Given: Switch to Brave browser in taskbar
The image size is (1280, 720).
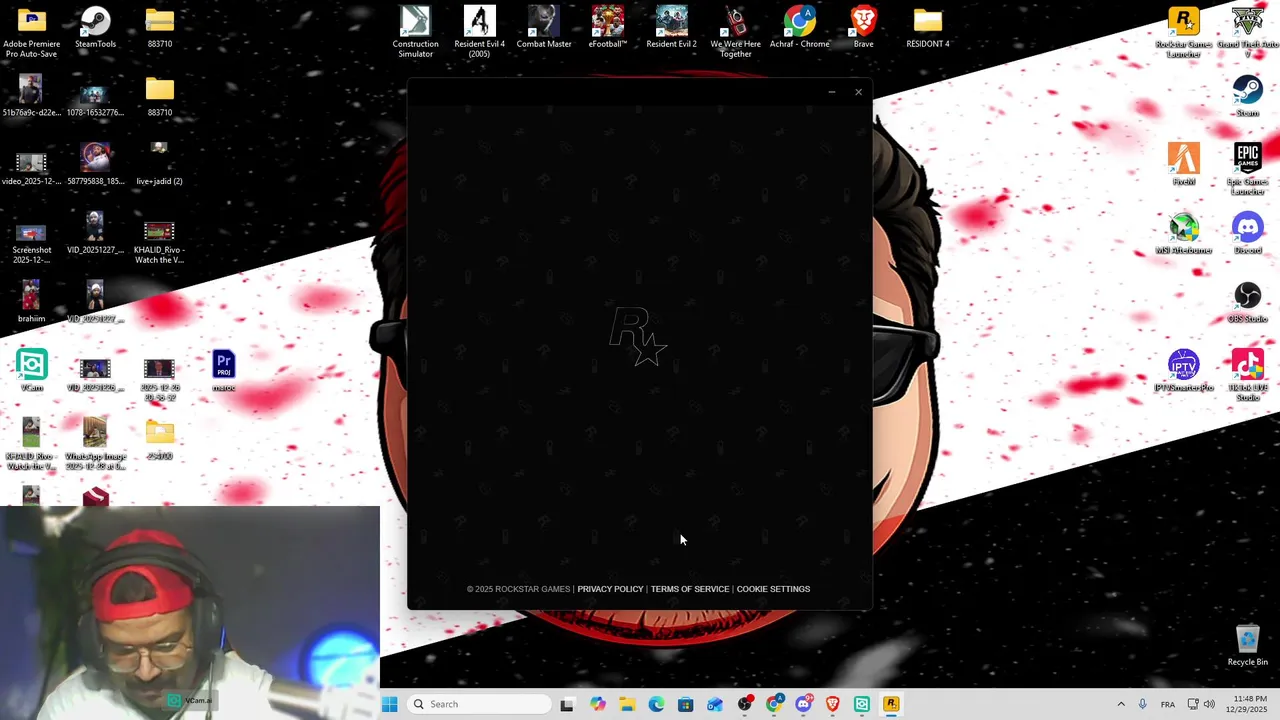Looking at the screenshot, I should coord(832,704).
